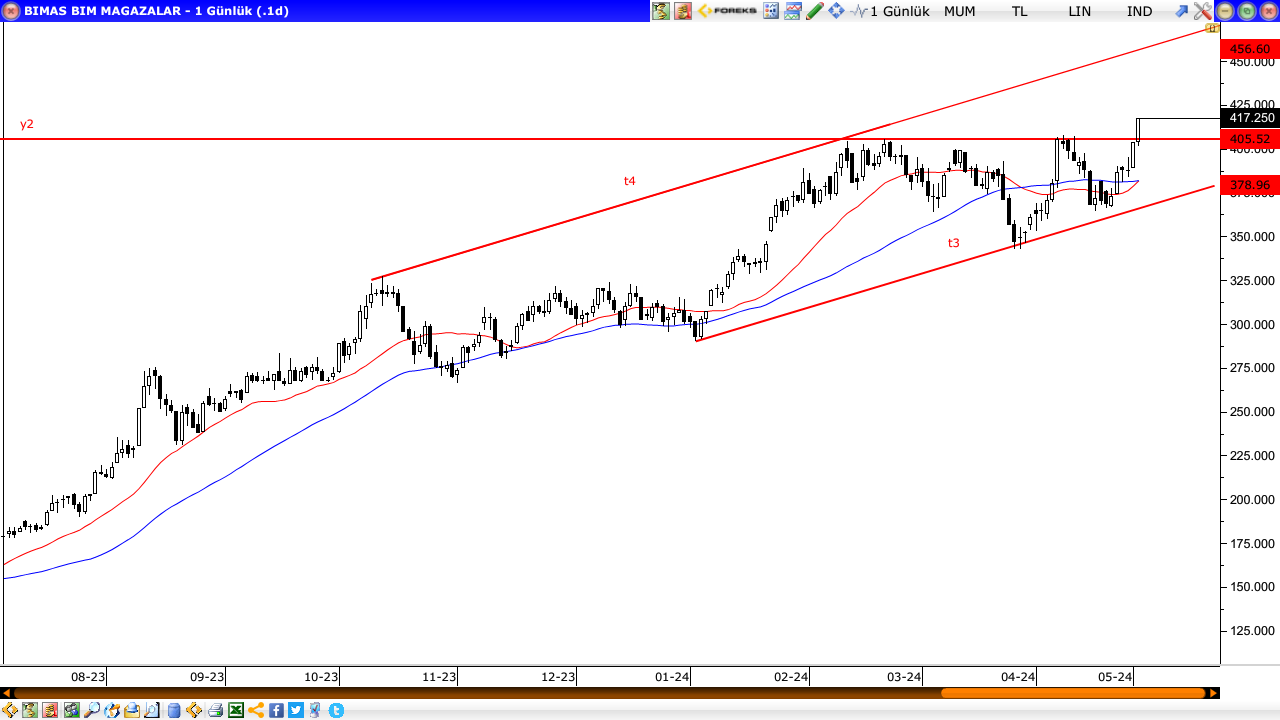1280x720 pixels.
Task: Toggle the LIN scale option
Action: [x=1080, y=11]
